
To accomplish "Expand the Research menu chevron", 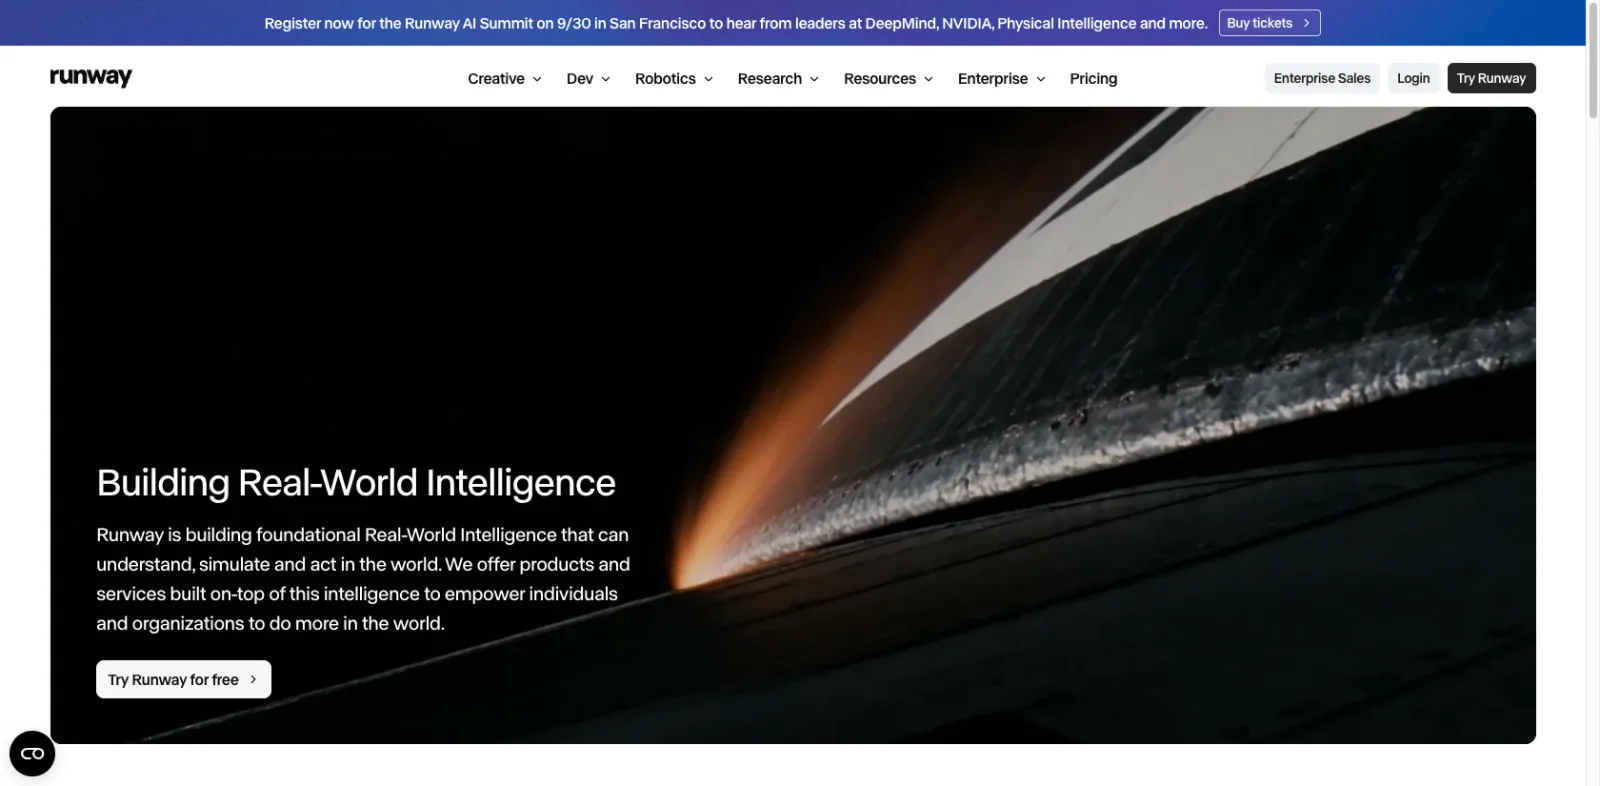I will tap(814, 79).
